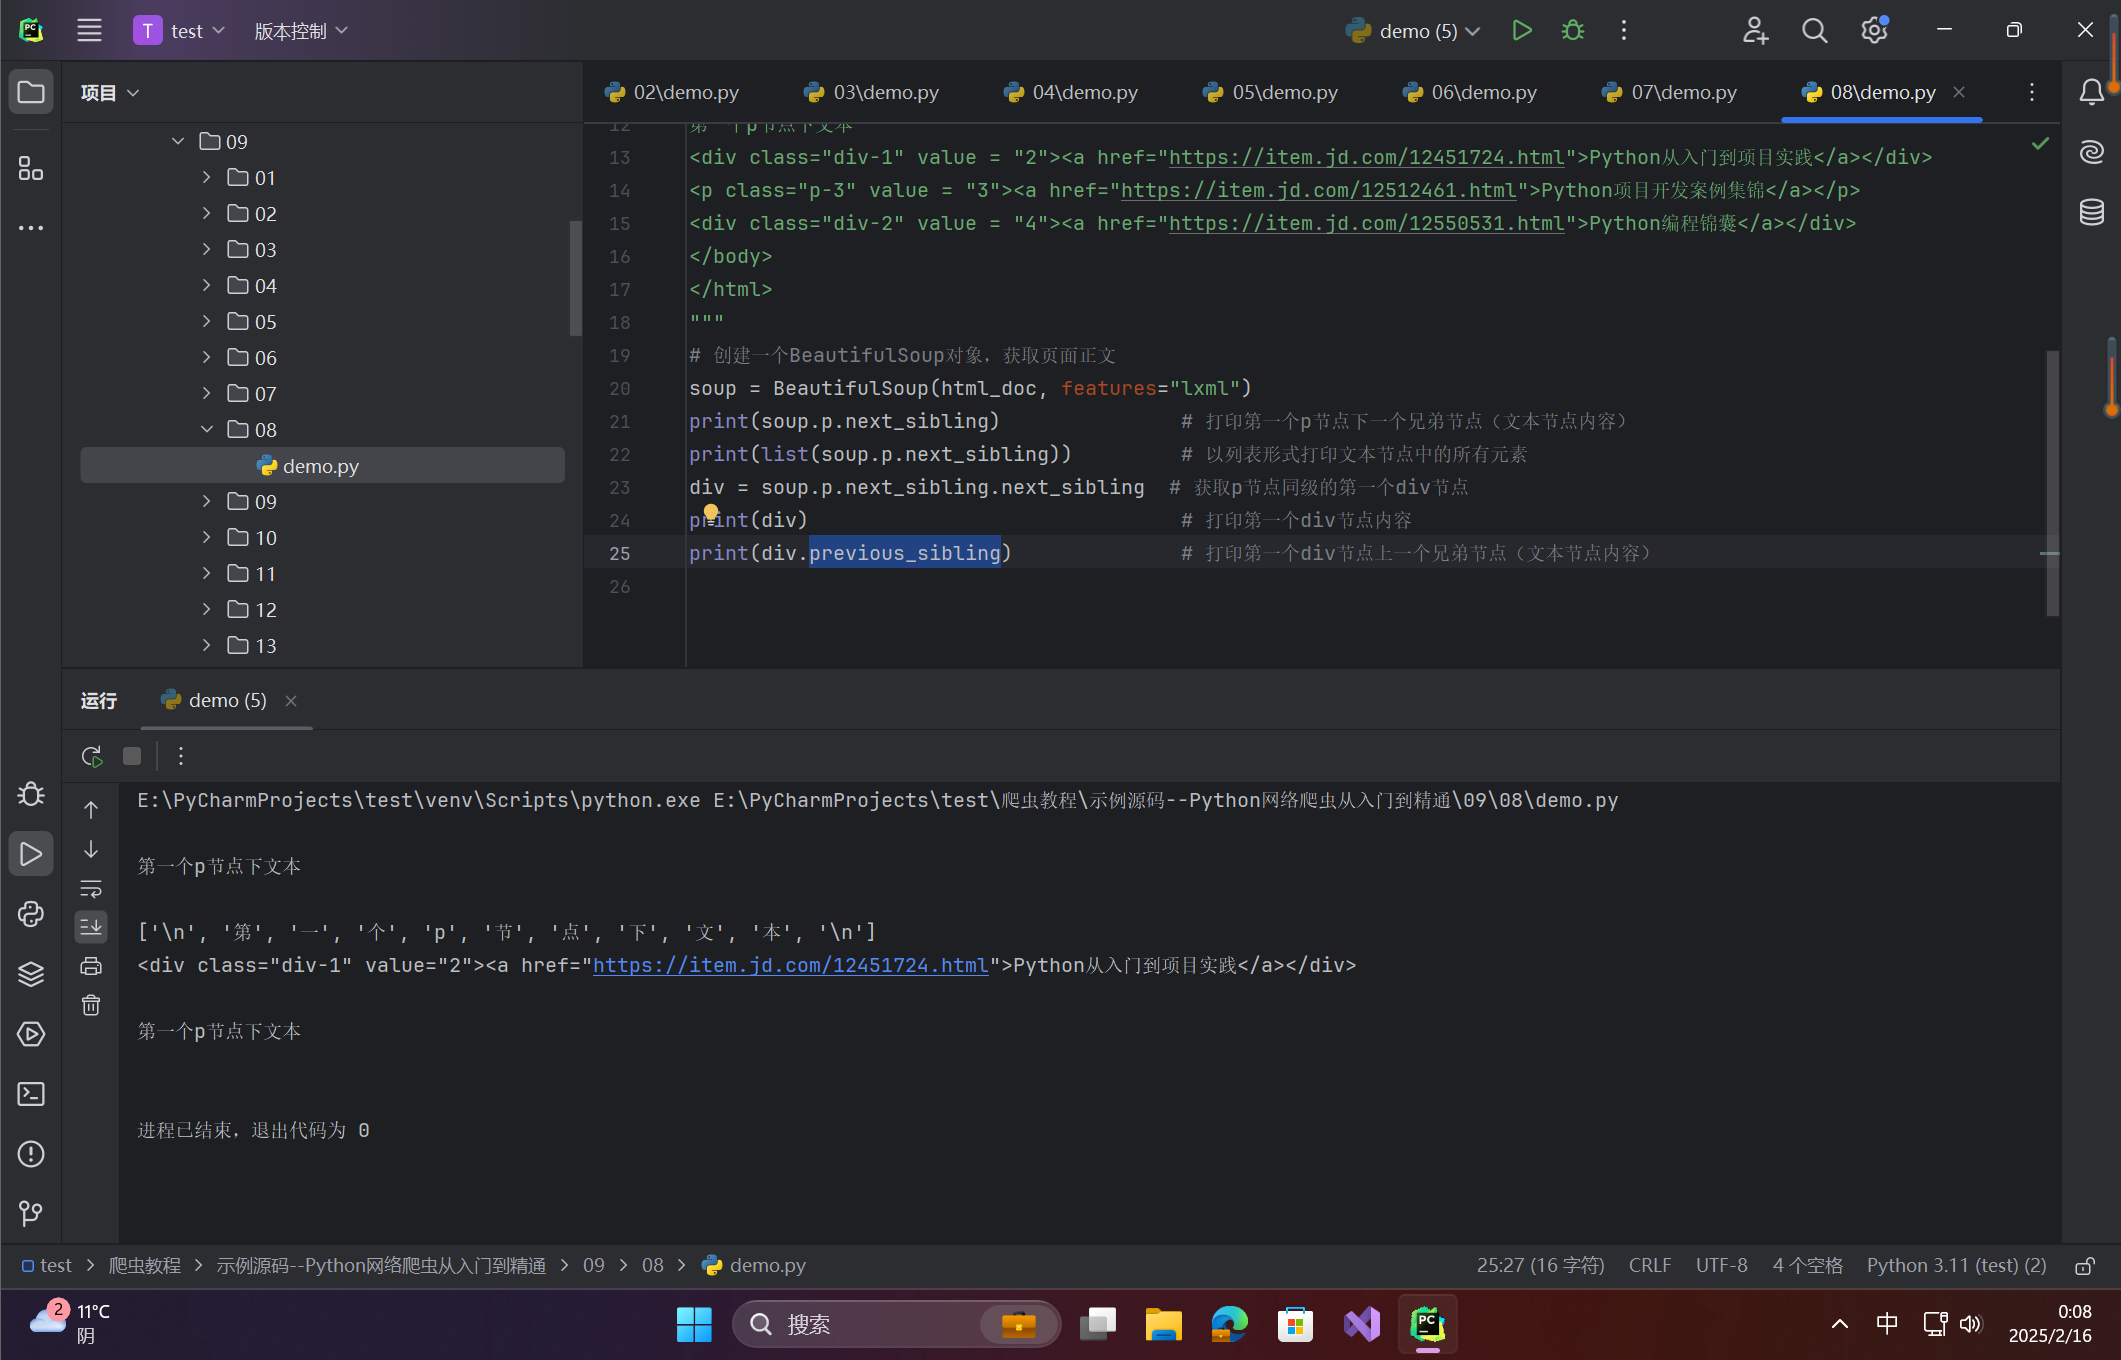Stop the running process square icon

132,756
